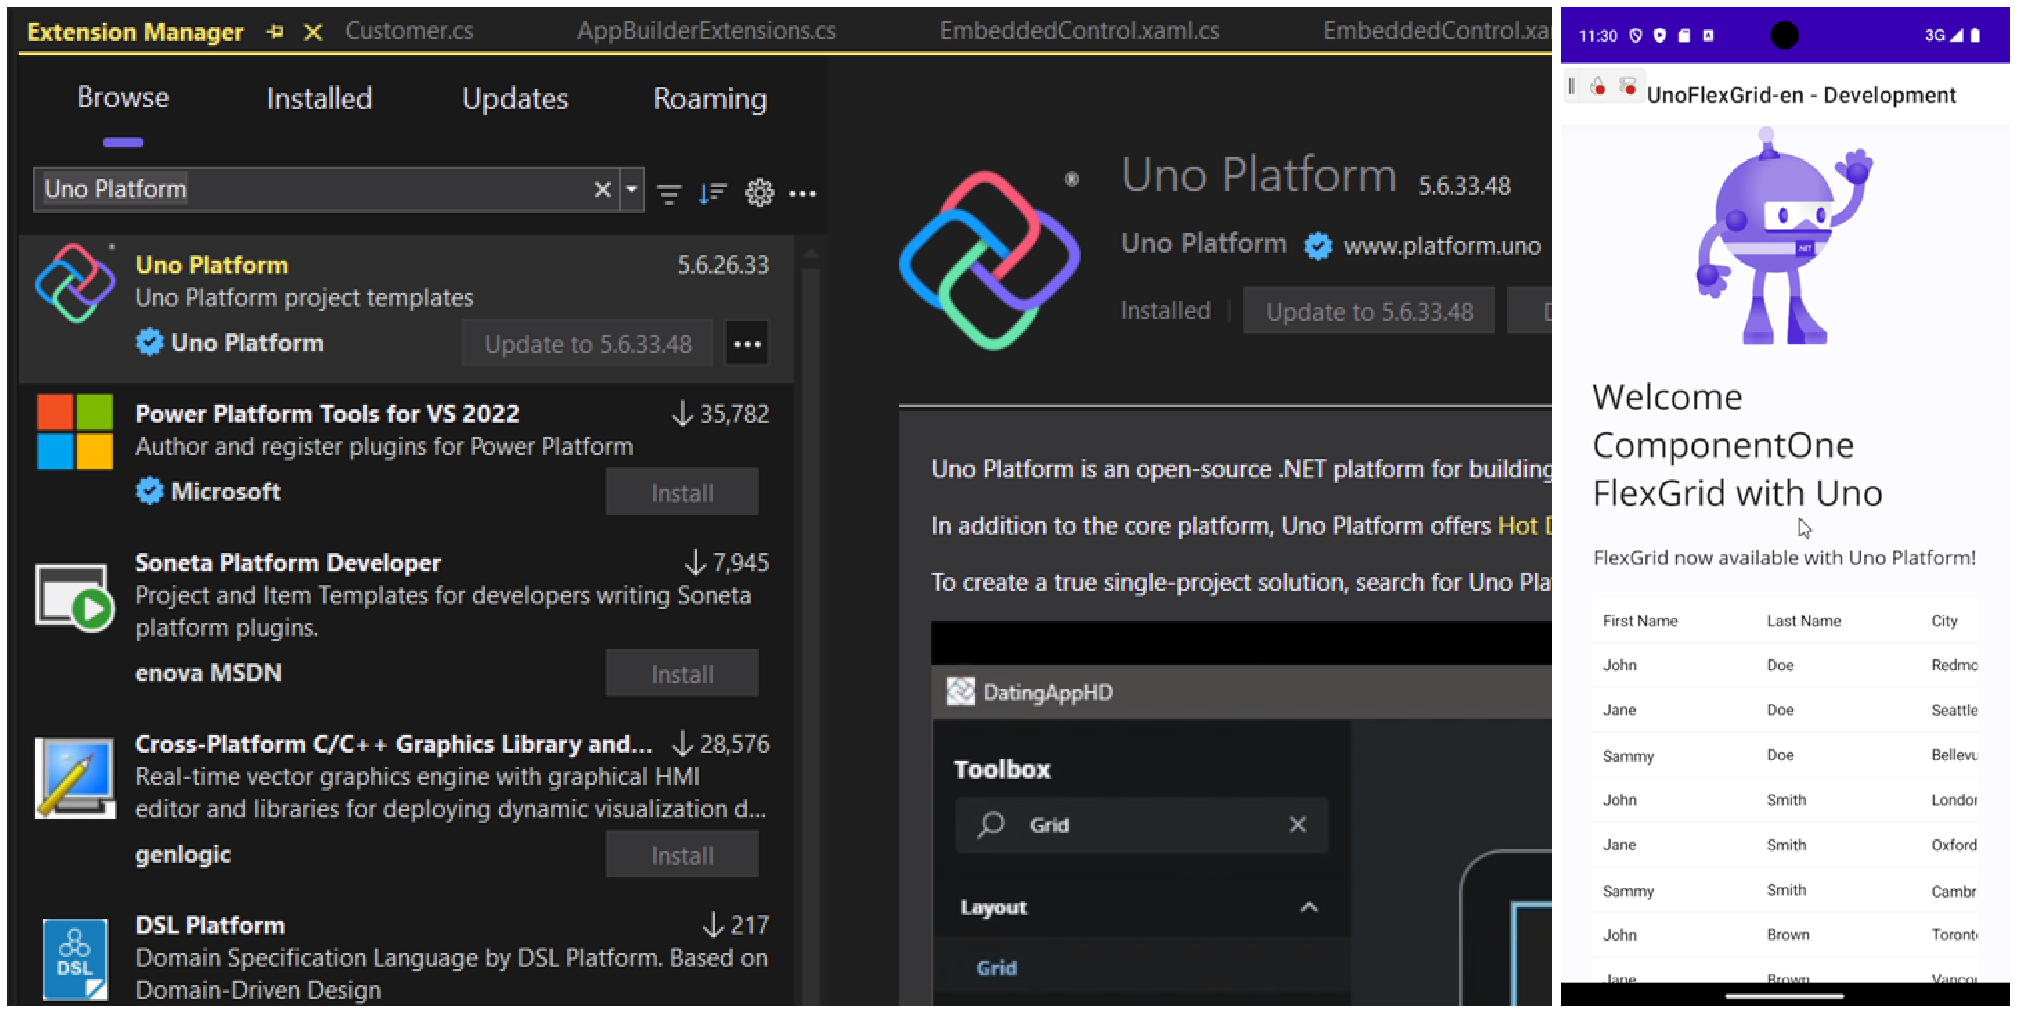Click the First Name column header
The width and height of the screenshot is (2018, 1012).
click(x=1640, y=621)
